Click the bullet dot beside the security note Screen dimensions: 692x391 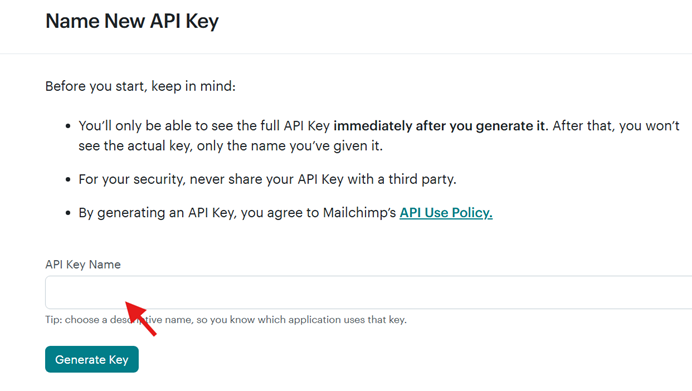pos(68,180)
